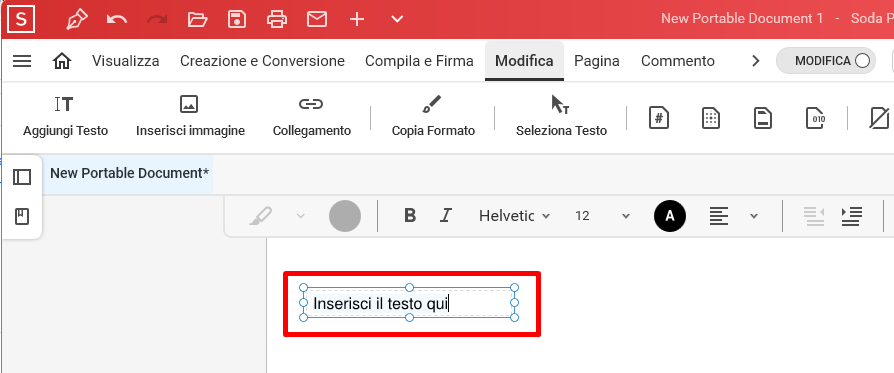The image size is (894, 373).
Task: Click the Collegamento button
Action: point(311,116)
